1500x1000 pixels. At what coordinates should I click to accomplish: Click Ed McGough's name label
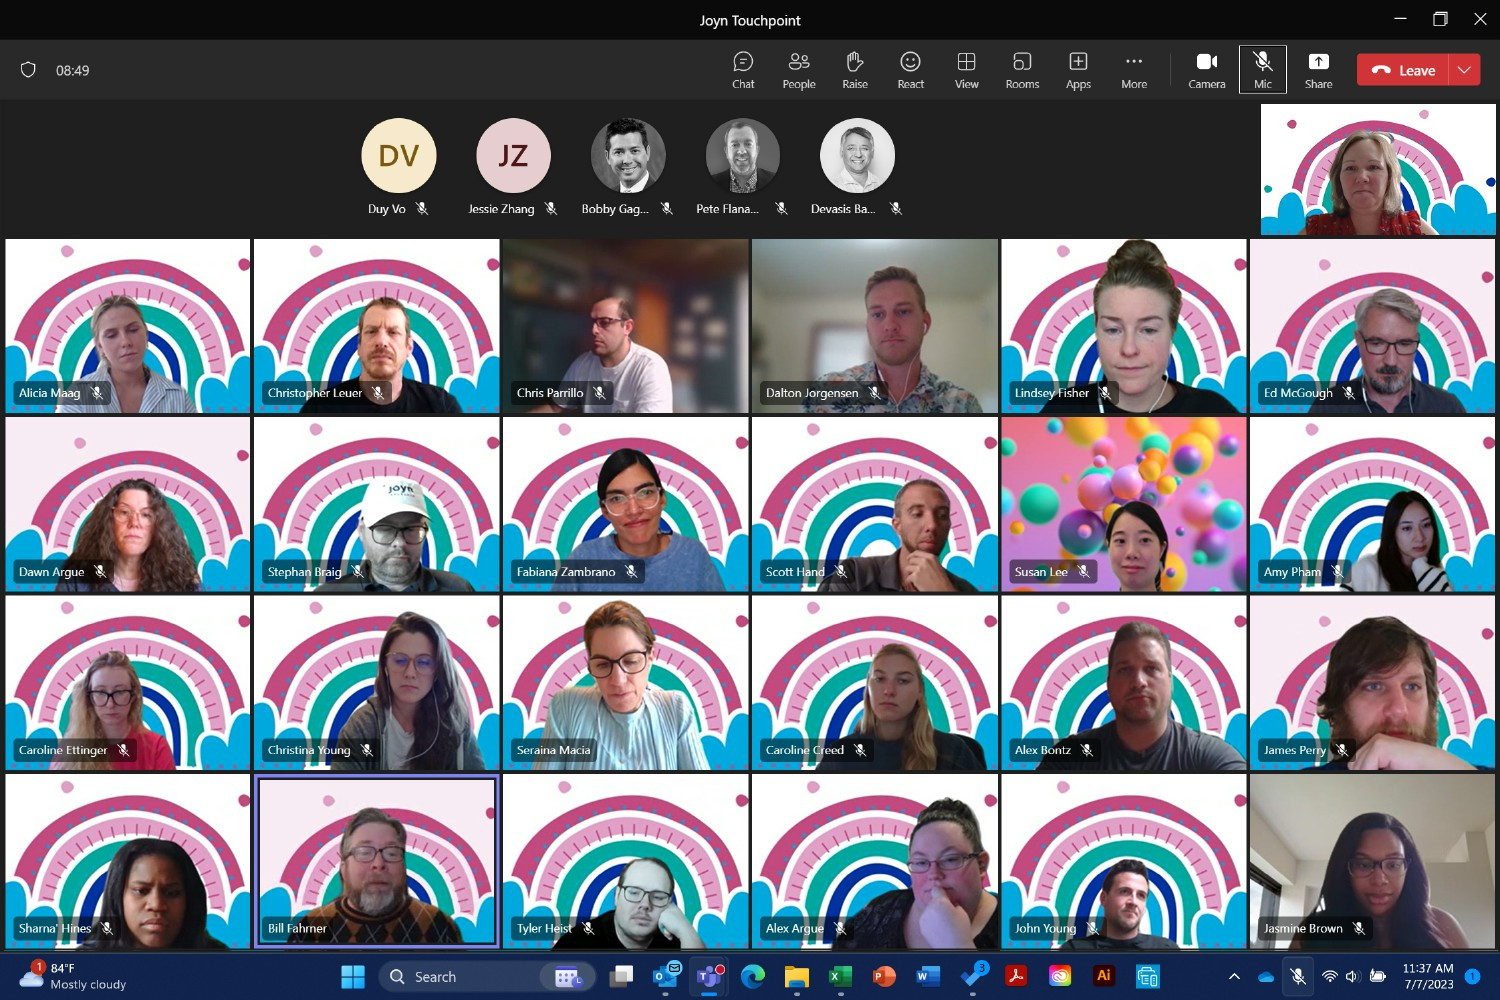coord(1297,393)
